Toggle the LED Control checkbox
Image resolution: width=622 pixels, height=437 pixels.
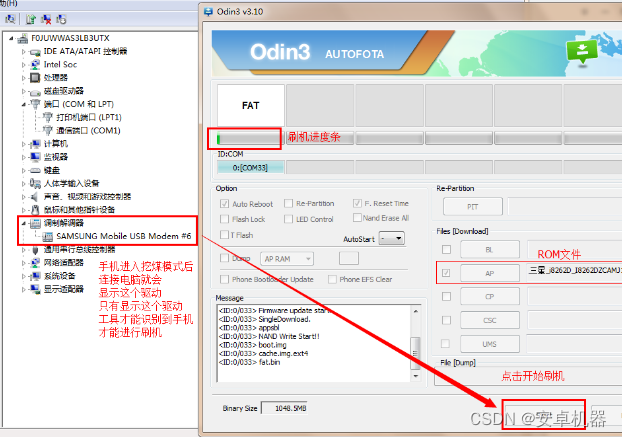pos(288,219)
